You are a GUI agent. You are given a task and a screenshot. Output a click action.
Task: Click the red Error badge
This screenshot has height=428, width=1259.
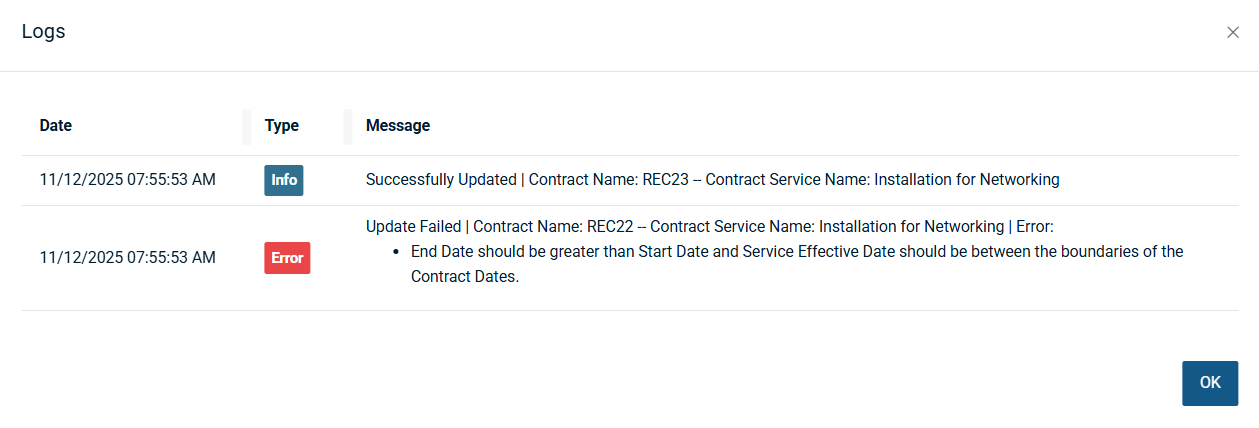[x=287, y=258]
